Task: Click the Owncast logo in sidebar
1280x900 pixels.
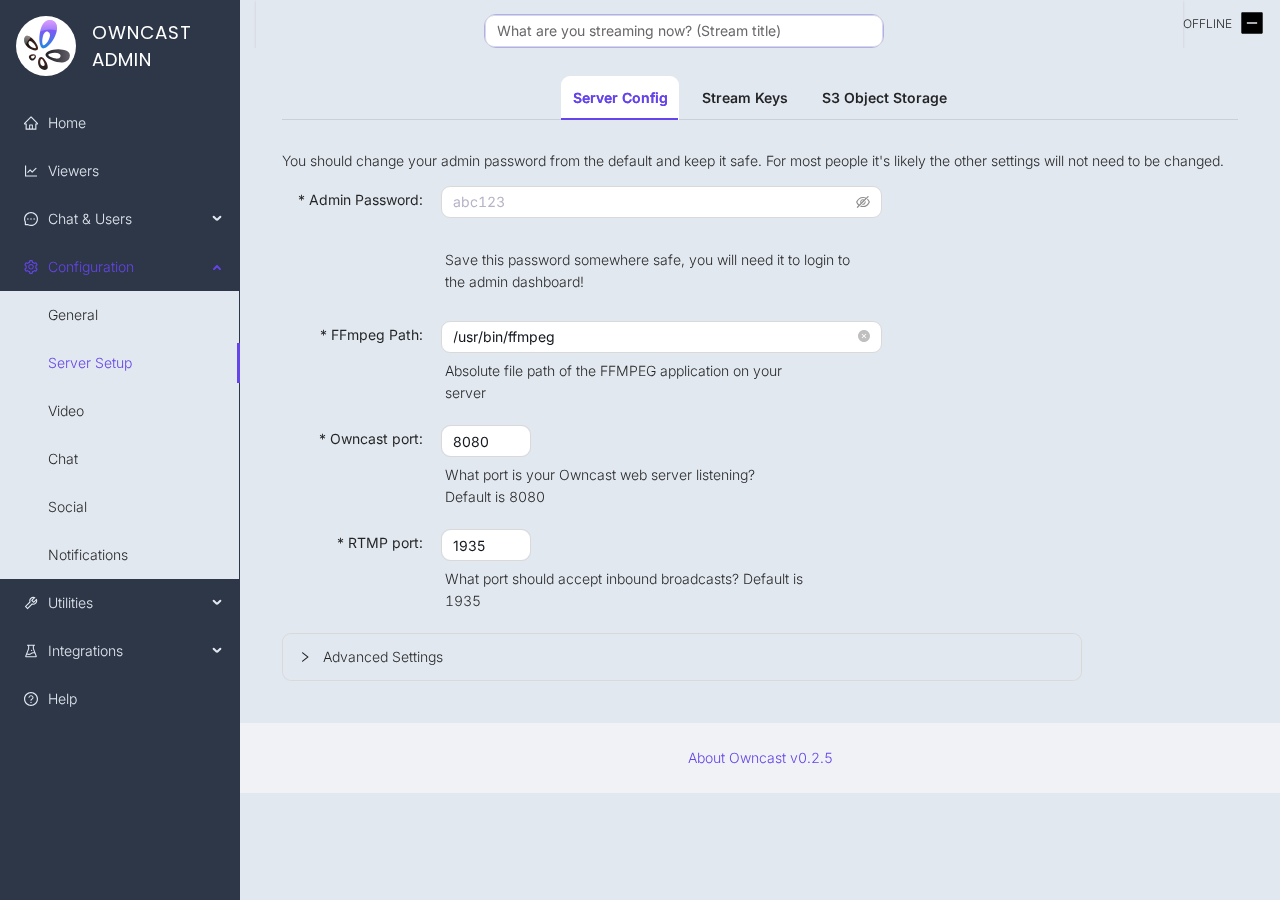Action: tap(46, 46)
